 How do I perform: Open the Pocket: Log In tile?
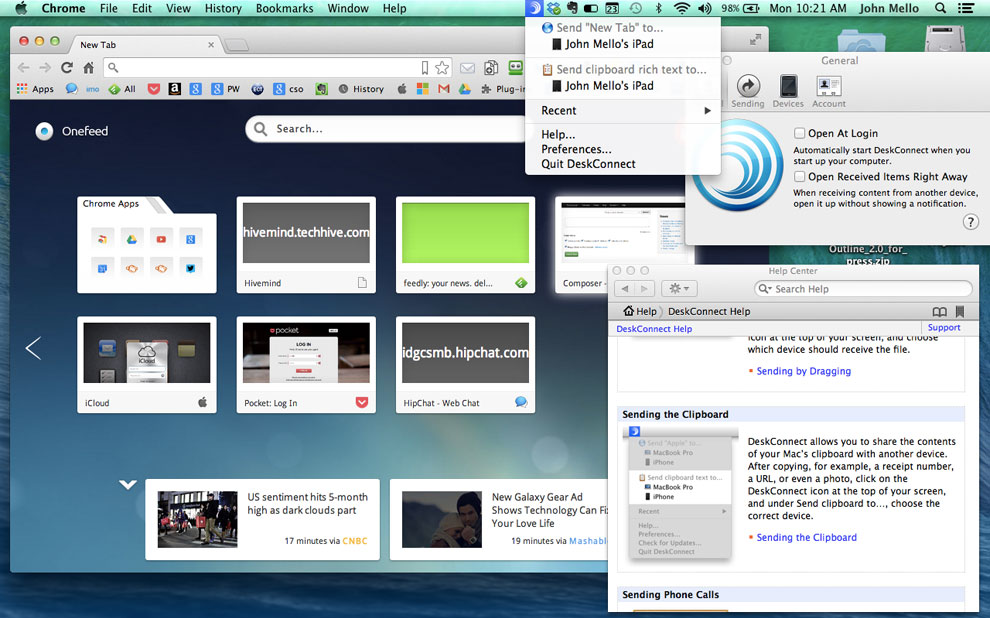point(306,365)
